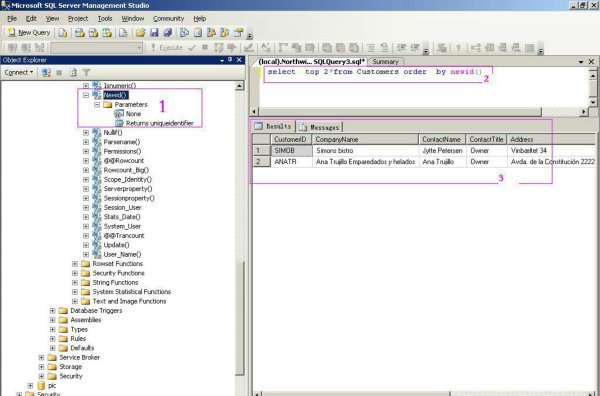This screenshot has height=396, width=600.
Task: Click the Open File folder icon
Action: (x=140, y=33)
